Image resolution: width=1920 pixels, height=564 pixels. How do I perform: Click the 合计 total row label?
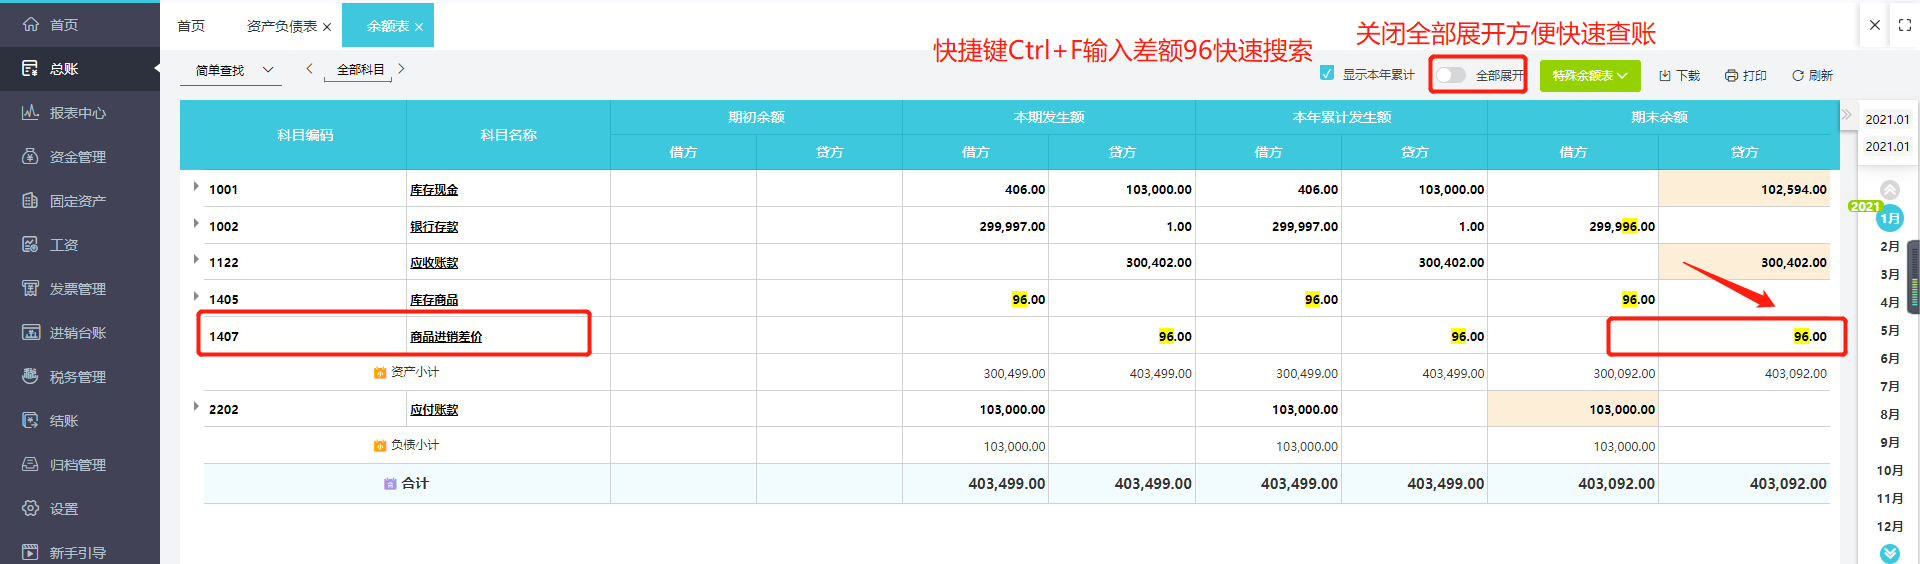pyautogui.click(x=415, y=483)
